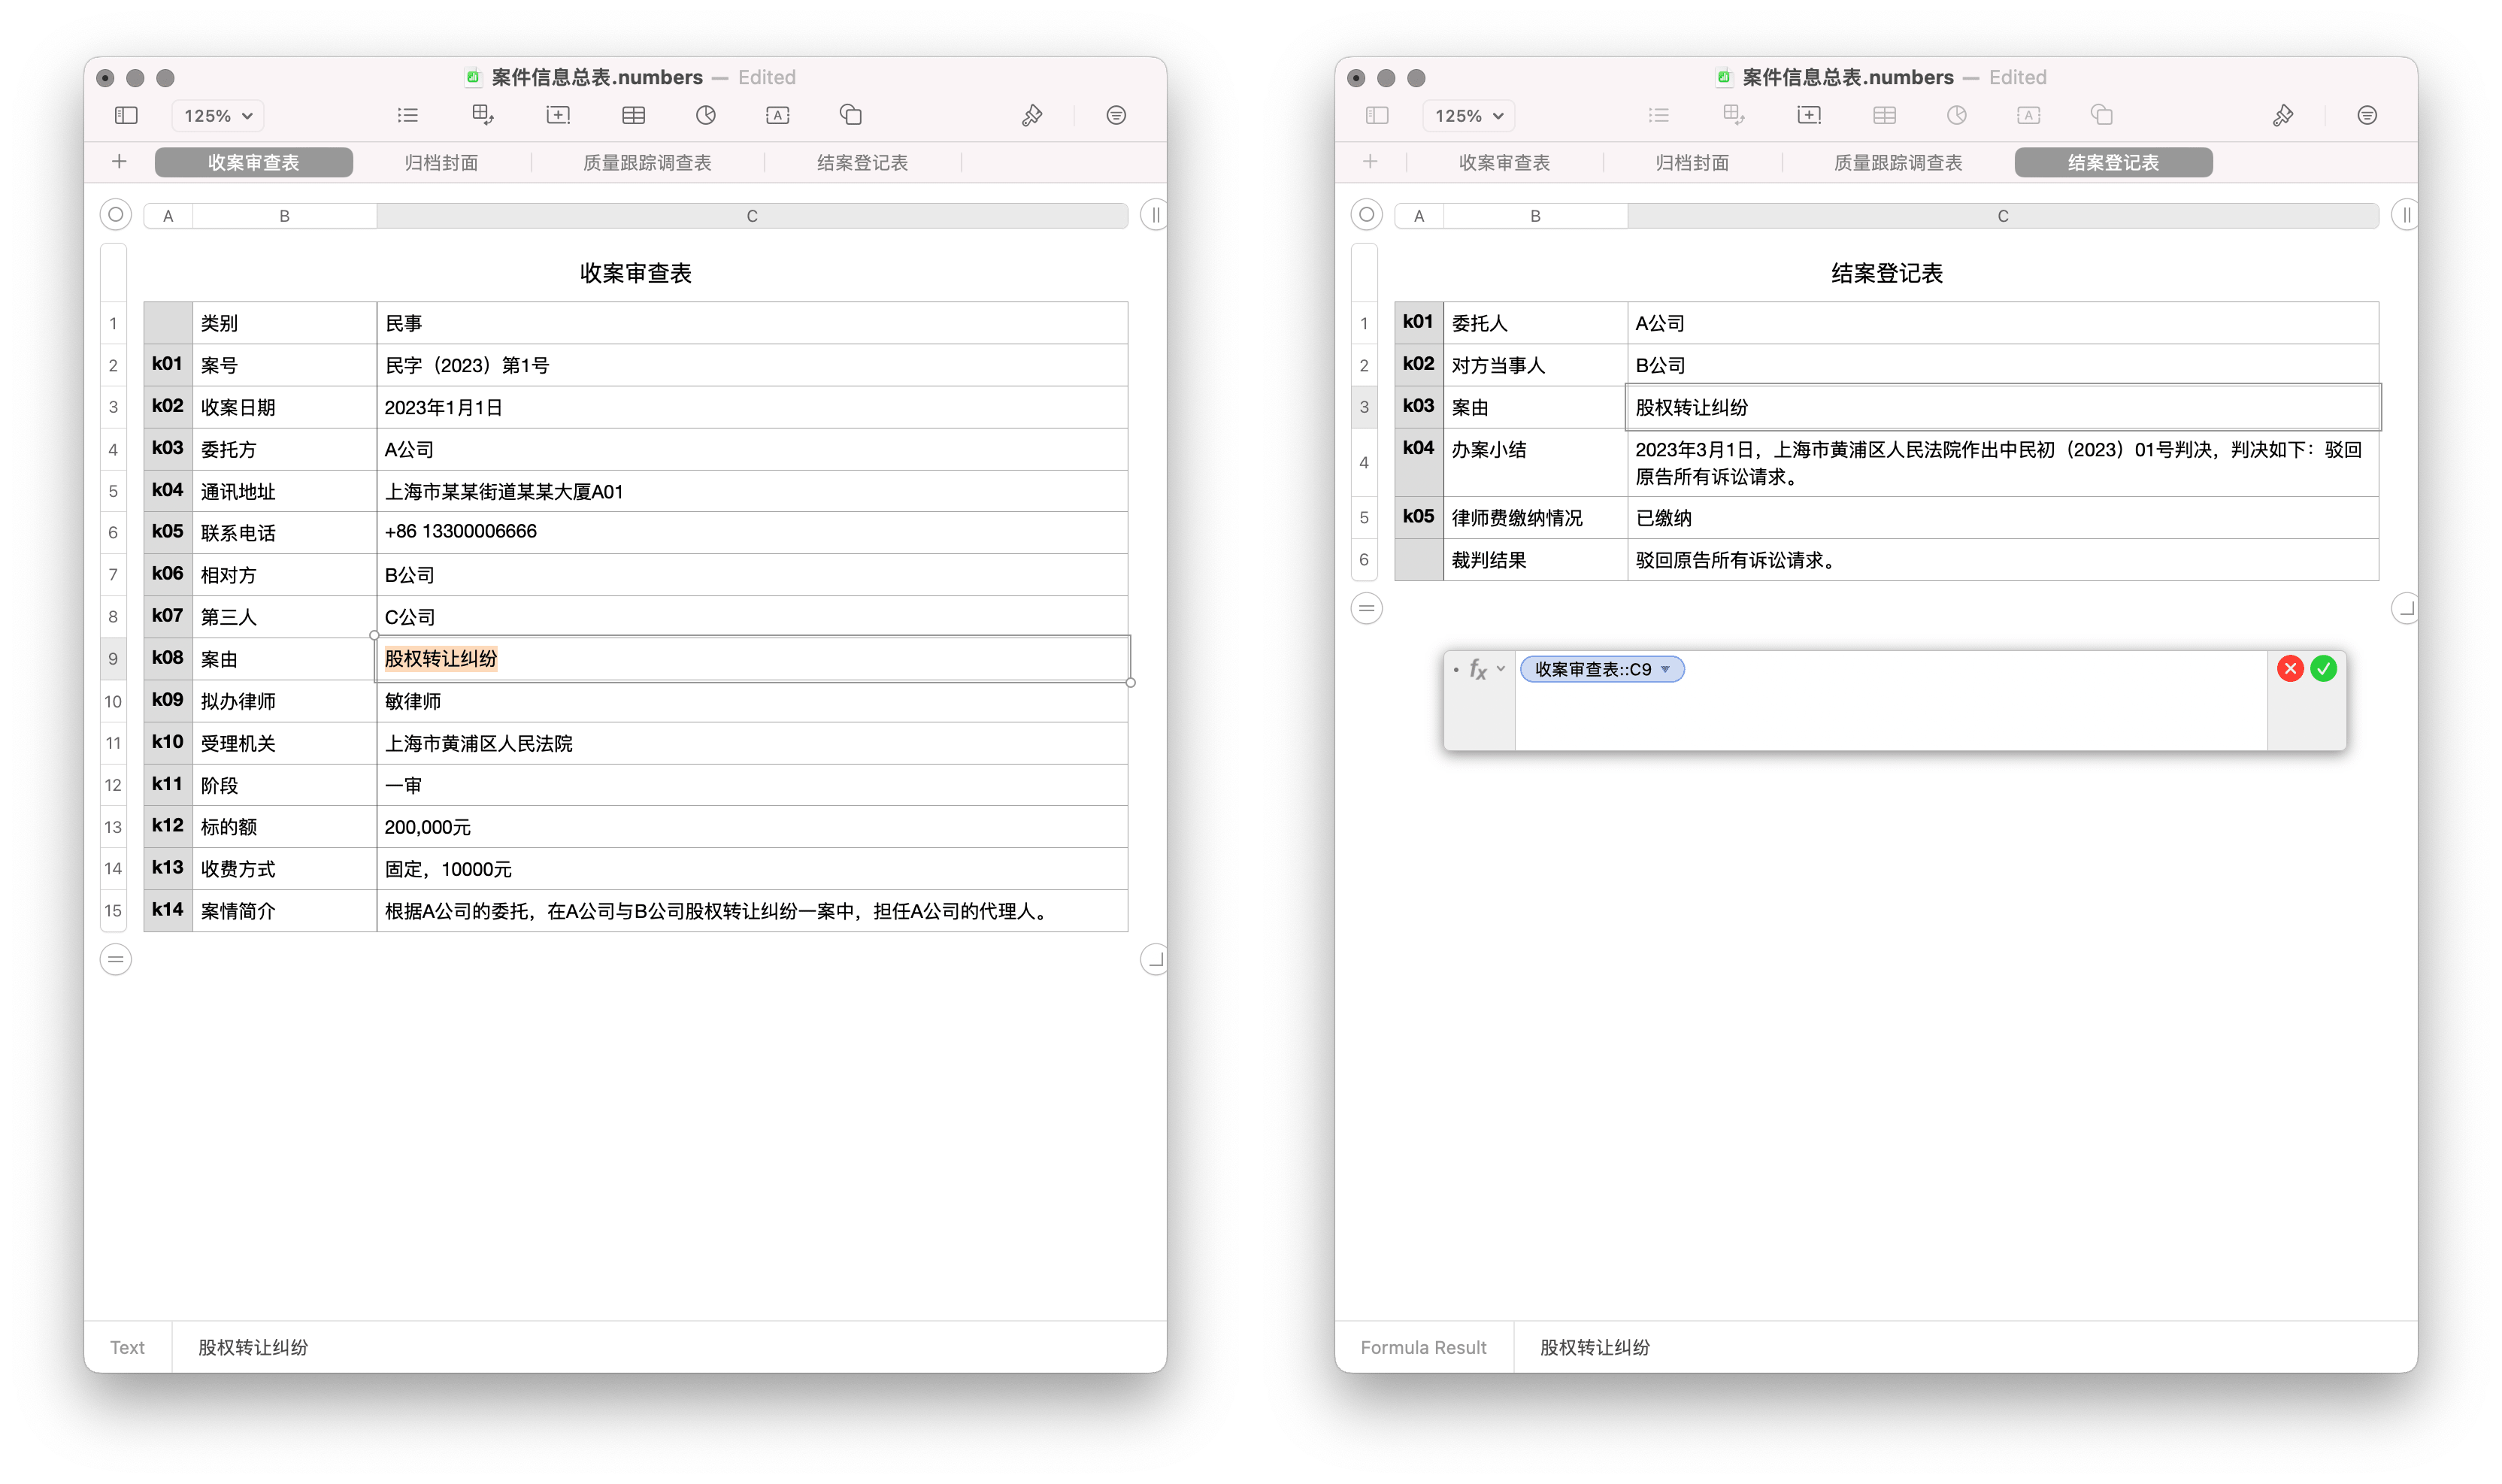Add a new sheet with plus in left window
Screen dimensions: 2502x1484
[119, 161]
